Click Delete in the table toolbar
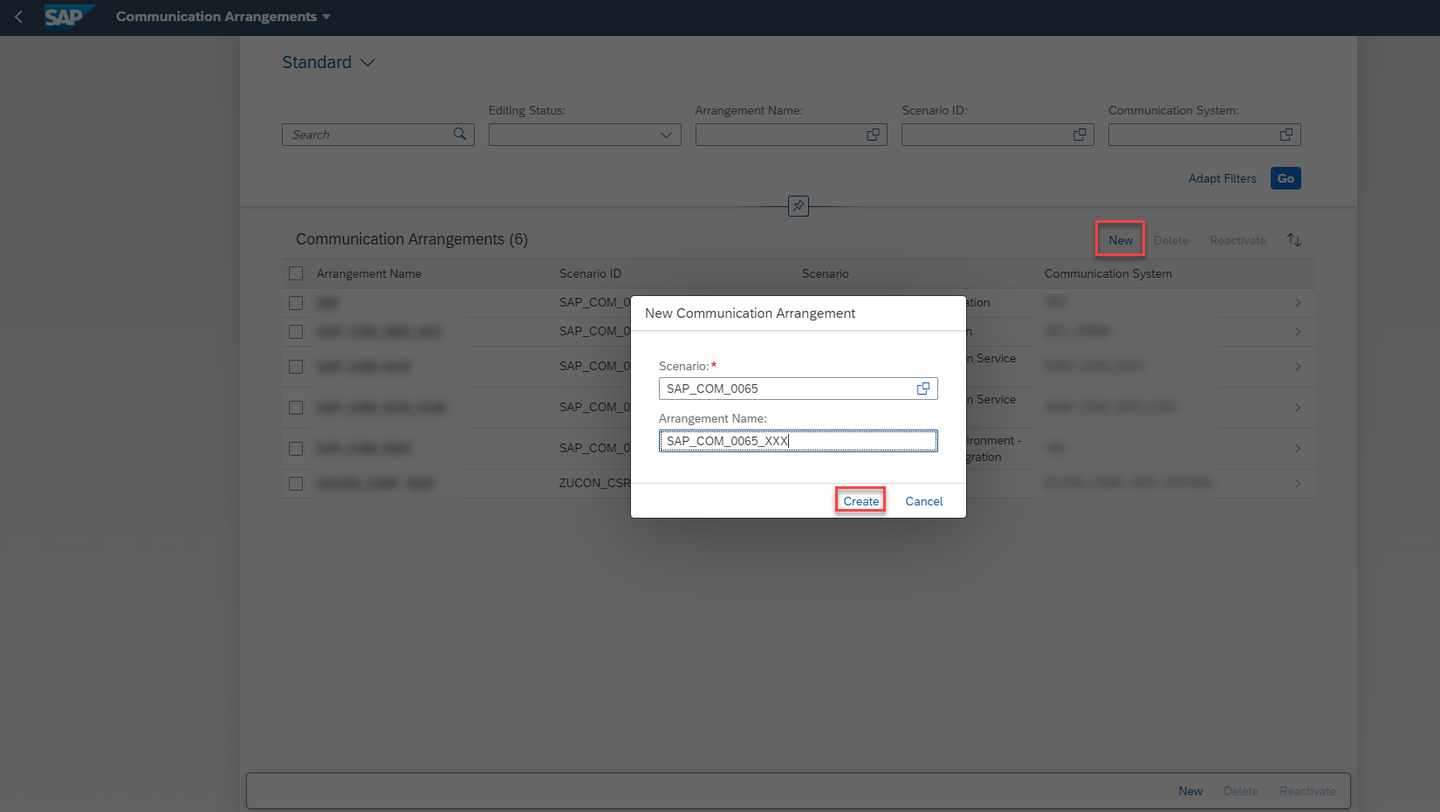The width and height of the screenshot is (1440, 812). [1171, 240]
